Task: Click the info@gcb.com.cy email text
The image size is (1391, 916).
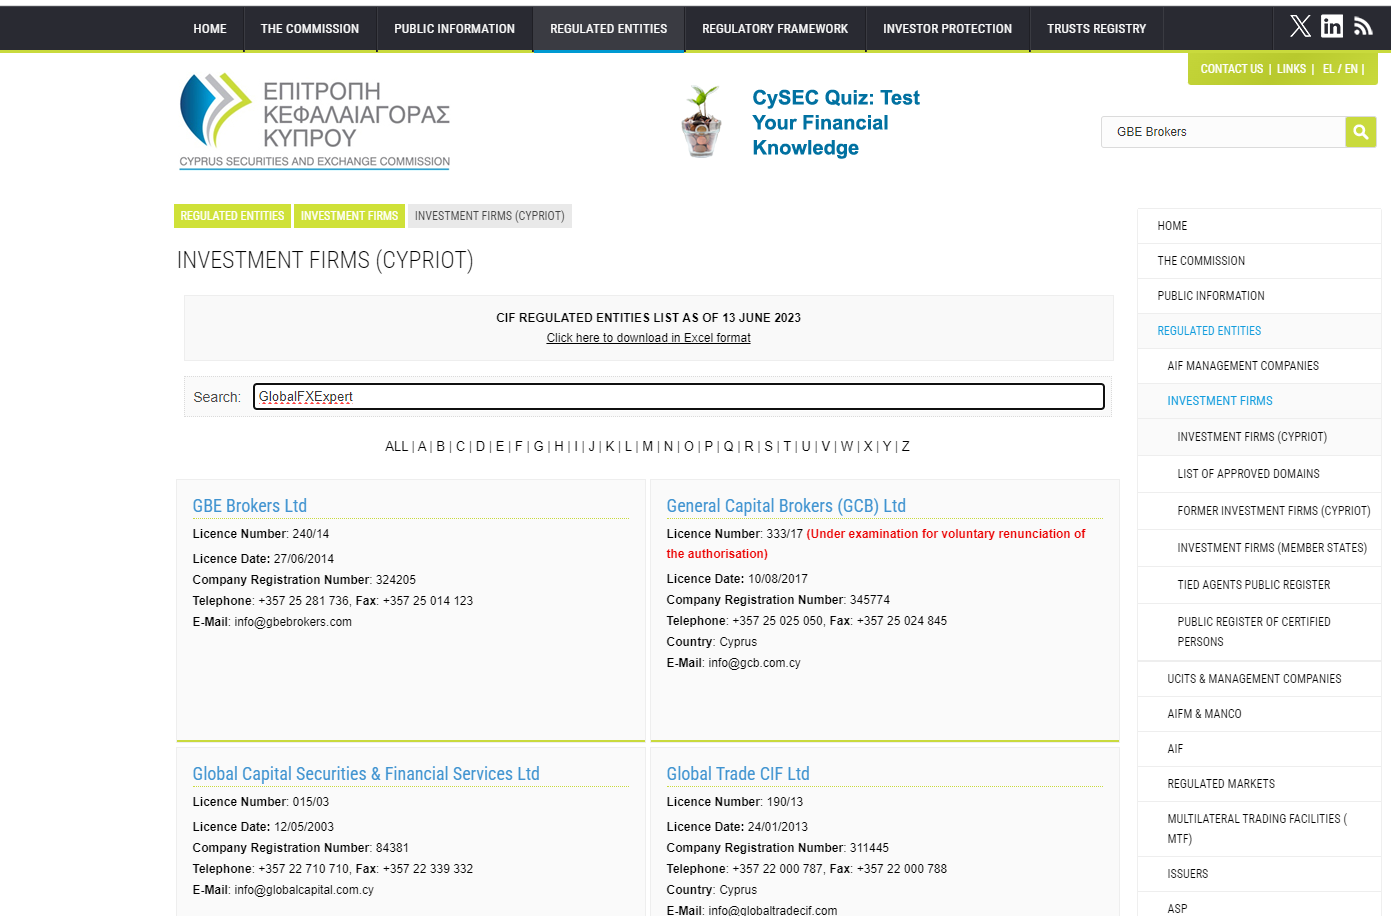Action: pyautogui.click(x=754, y=663)
